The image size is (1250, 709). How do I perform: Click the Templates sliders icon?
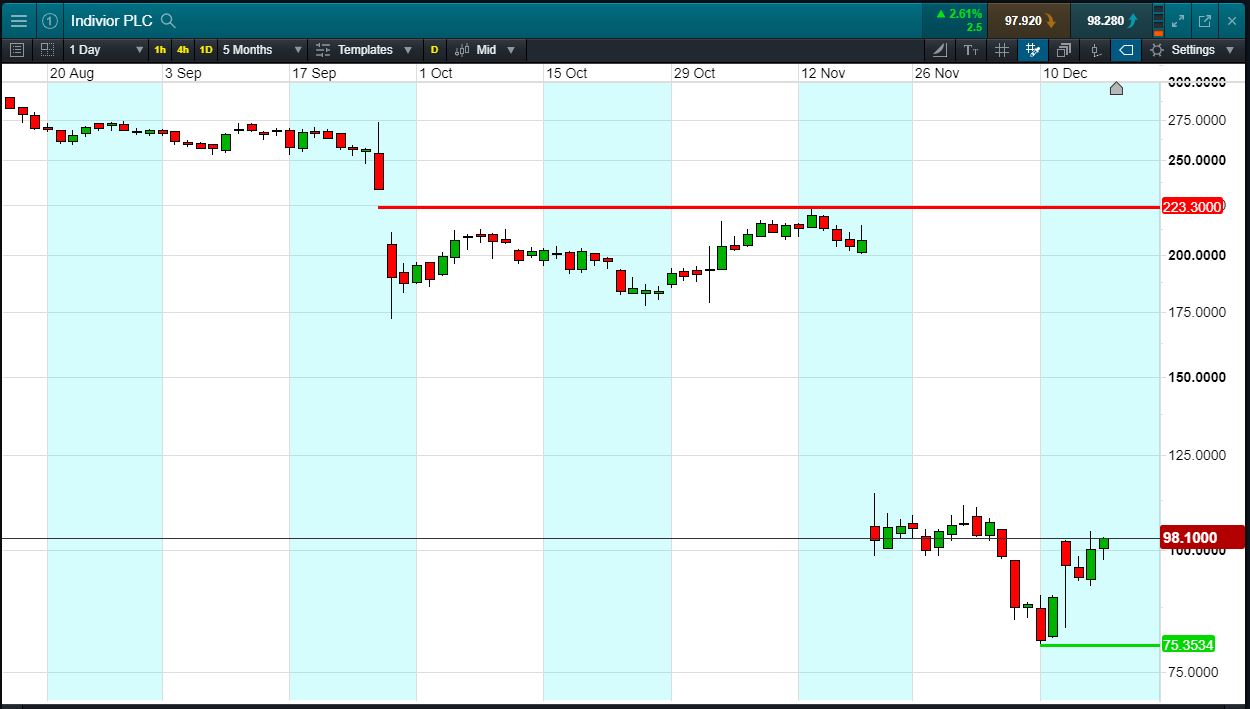[x=323, y=49]
